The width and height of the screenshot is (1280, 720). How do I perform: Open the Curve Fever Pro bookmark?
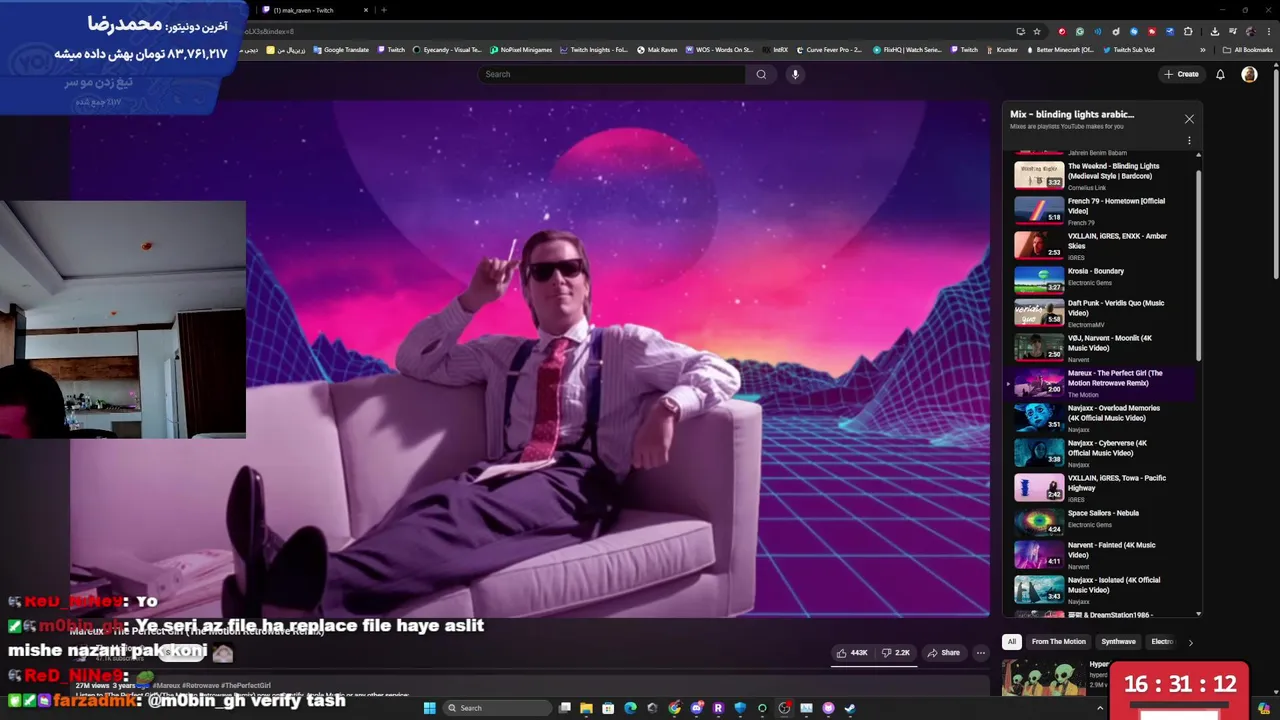[829, 50]
